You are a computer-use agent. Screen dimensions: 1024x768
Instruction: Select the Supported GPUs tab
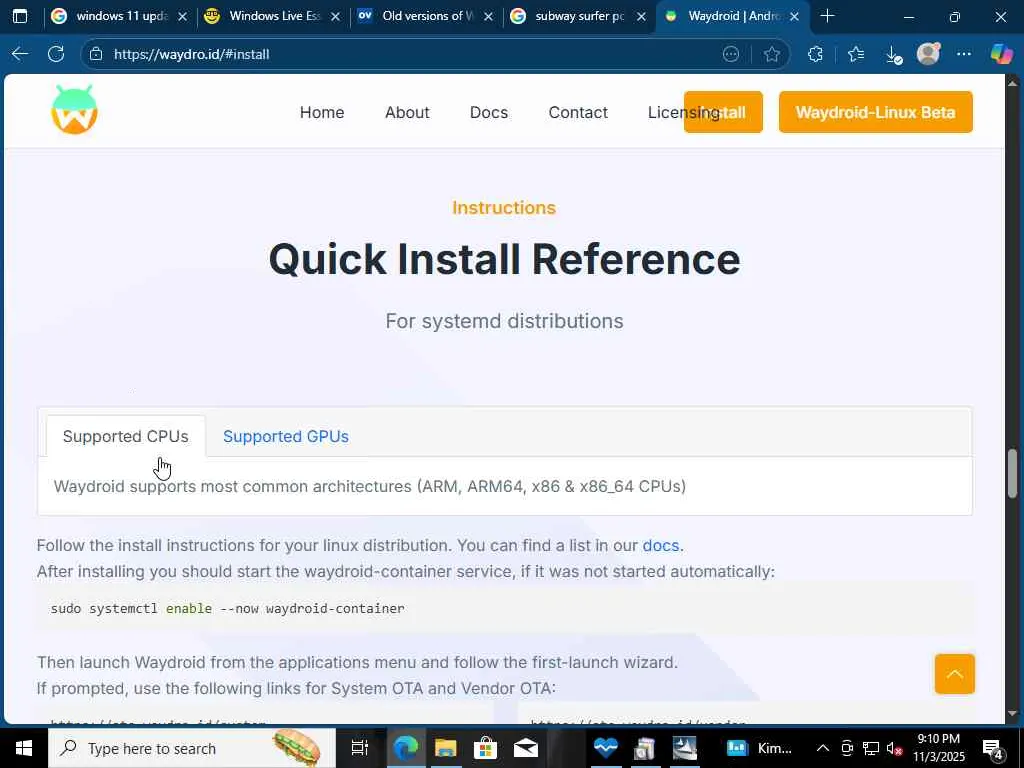point(286,436)
